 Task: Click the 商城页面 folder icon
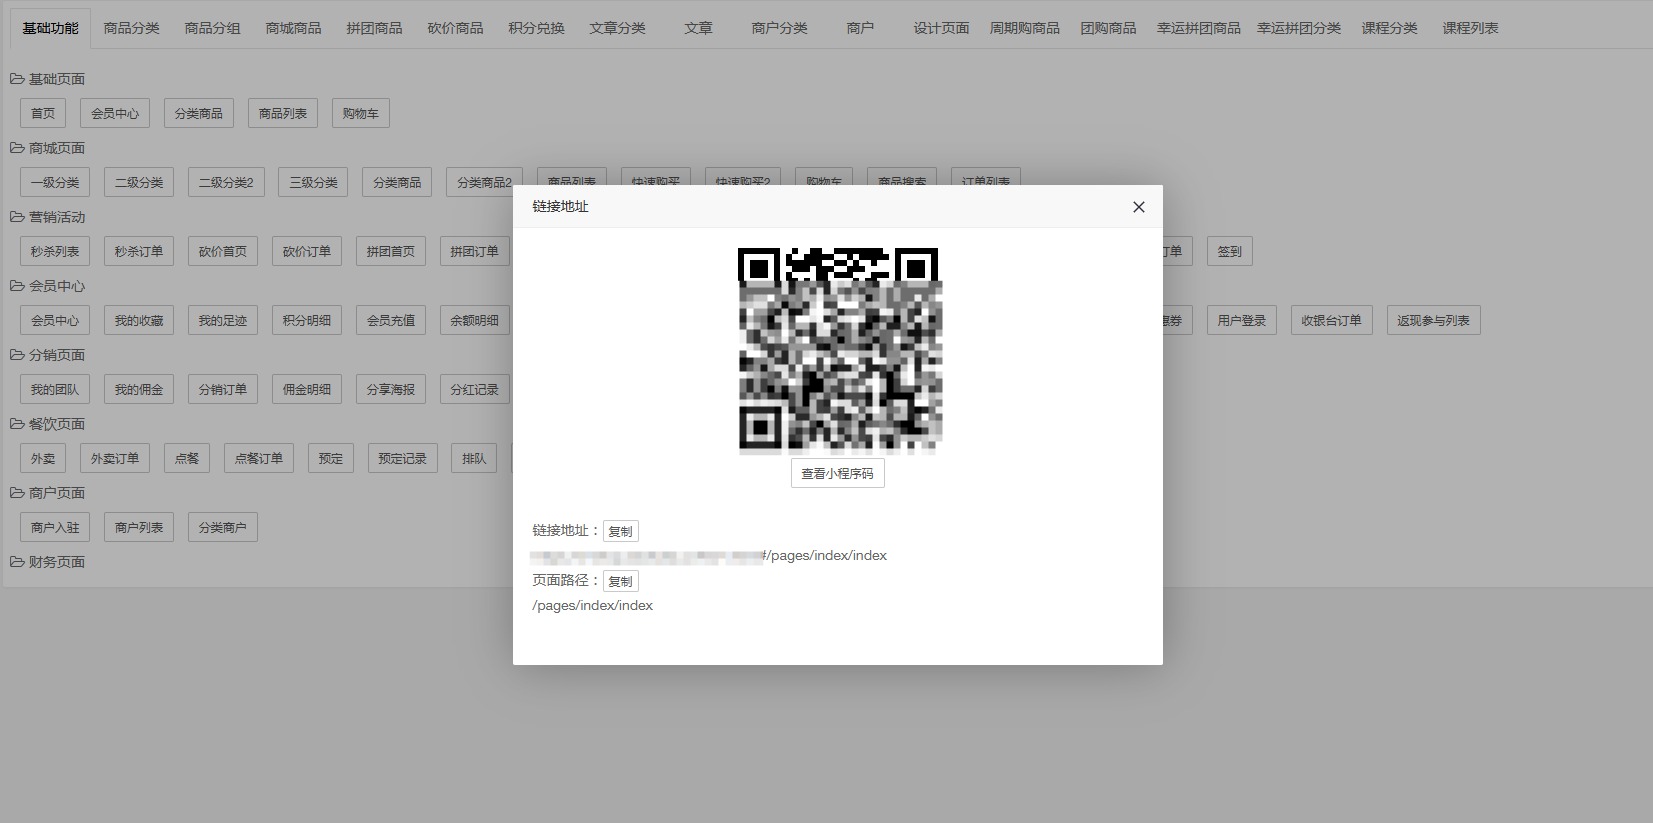tap(17, 148)
